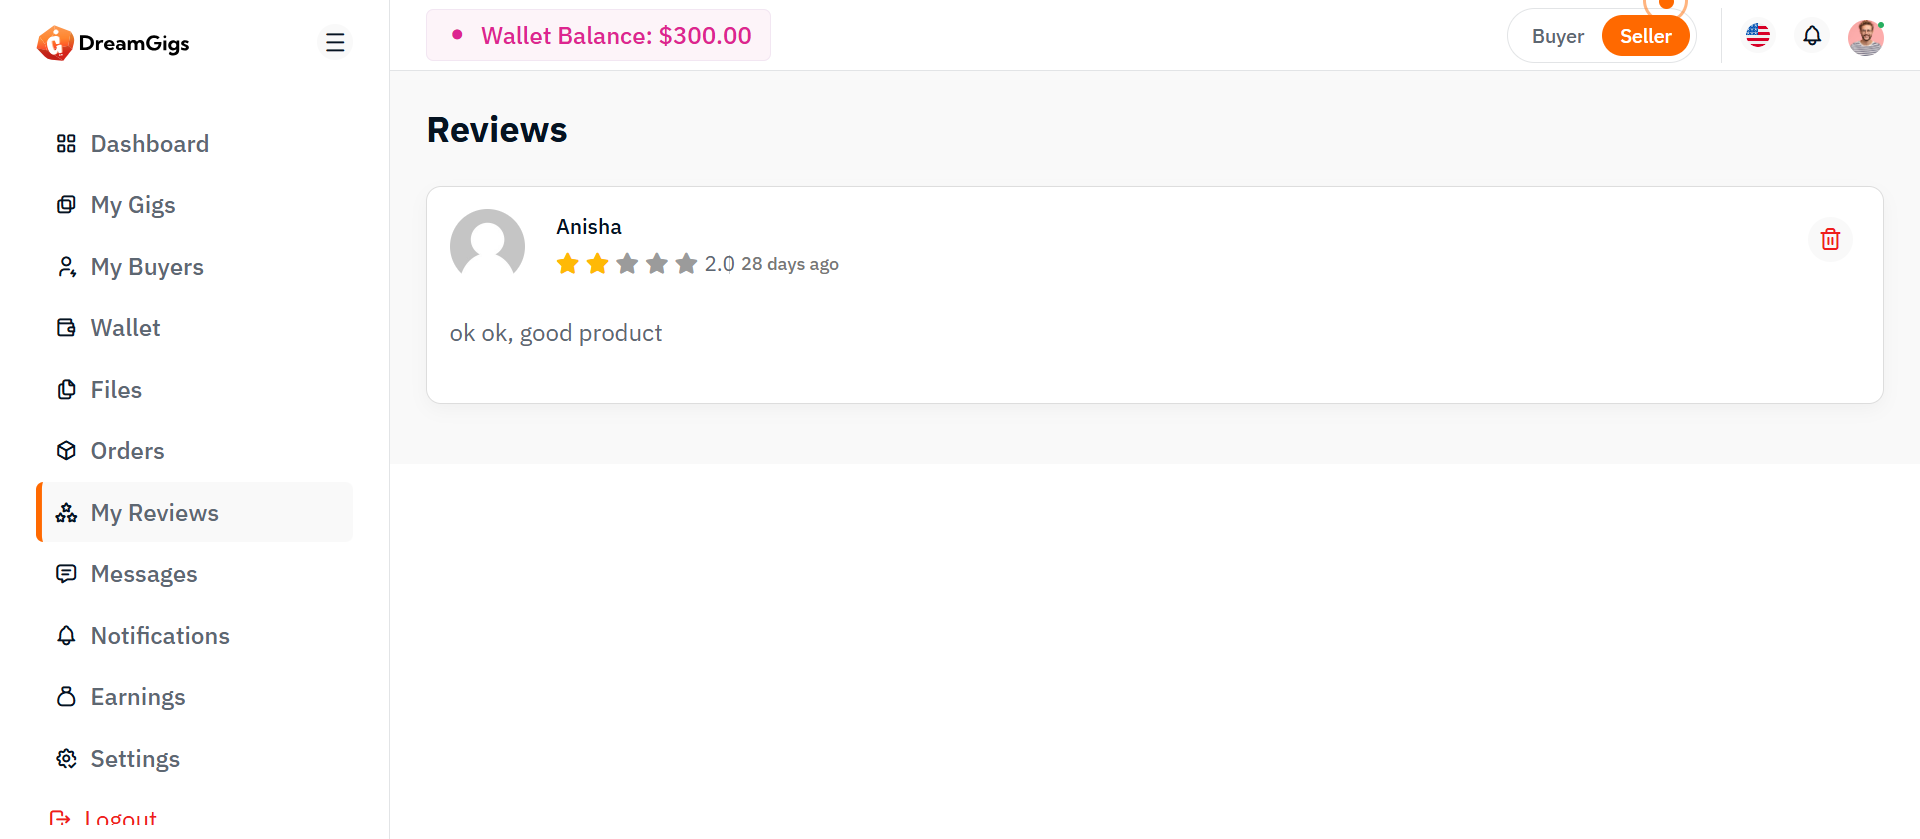
Task: Click the Wallet sidebar icon
Action: tap(67, 328)
